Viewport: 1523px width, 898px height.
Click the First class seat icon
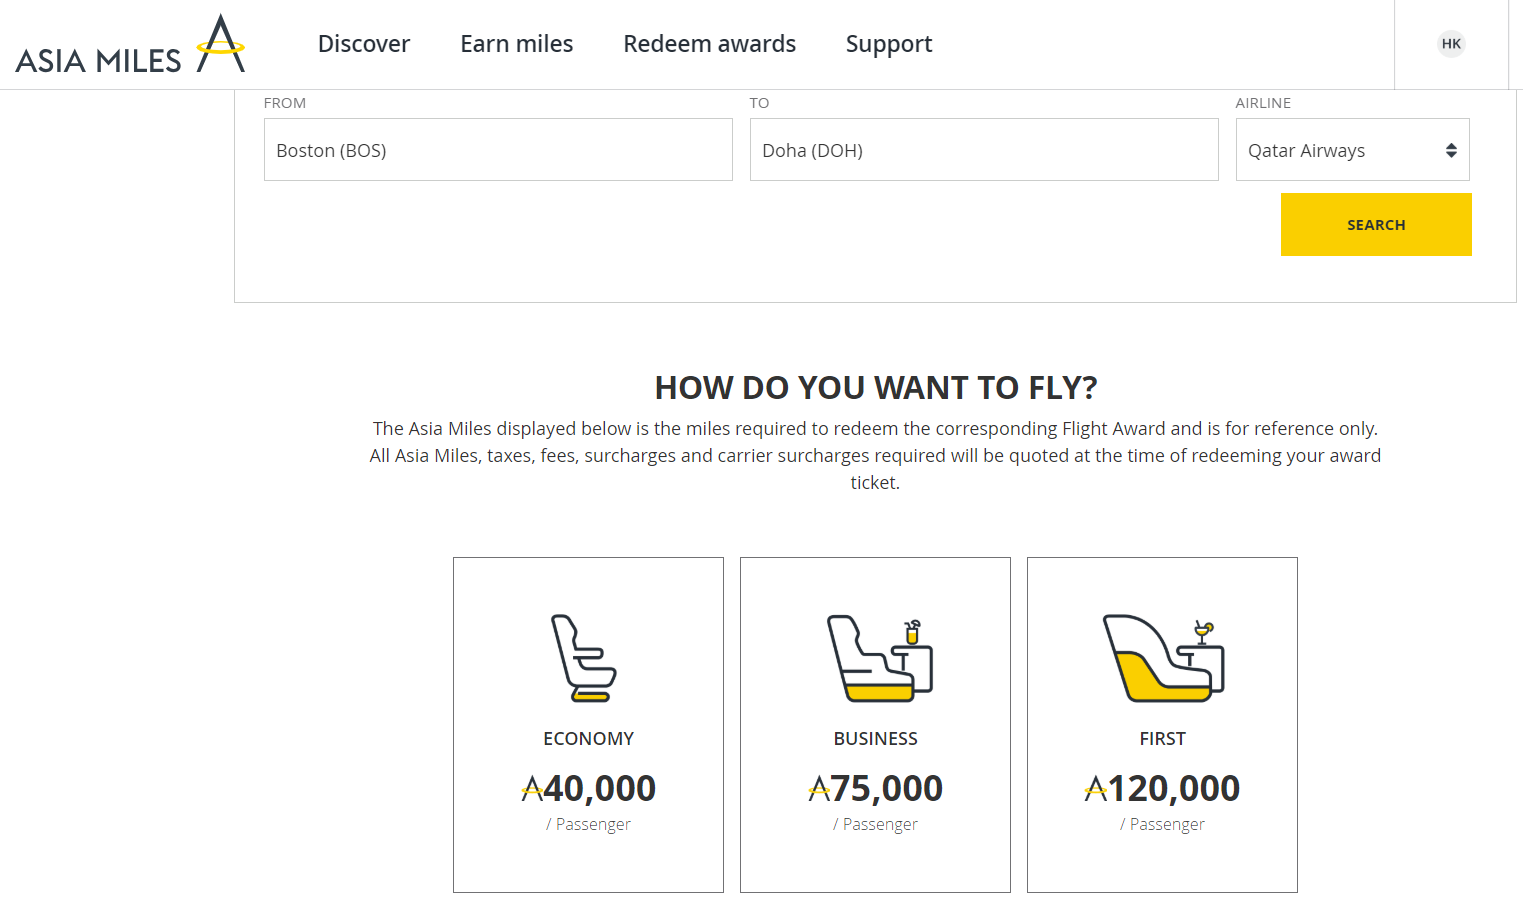1163,658
